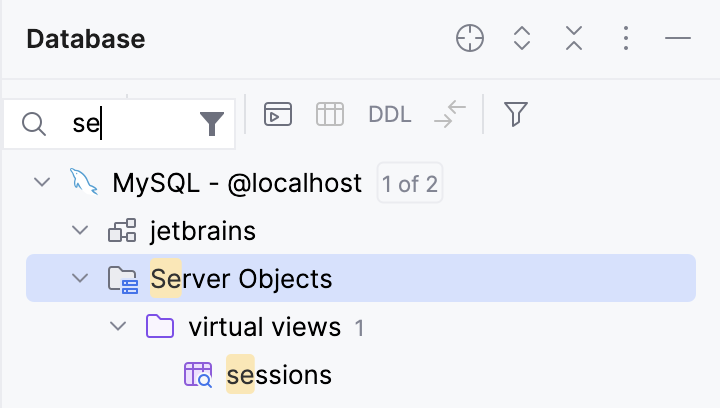Collapse the virtual views folder

(118, 327)
